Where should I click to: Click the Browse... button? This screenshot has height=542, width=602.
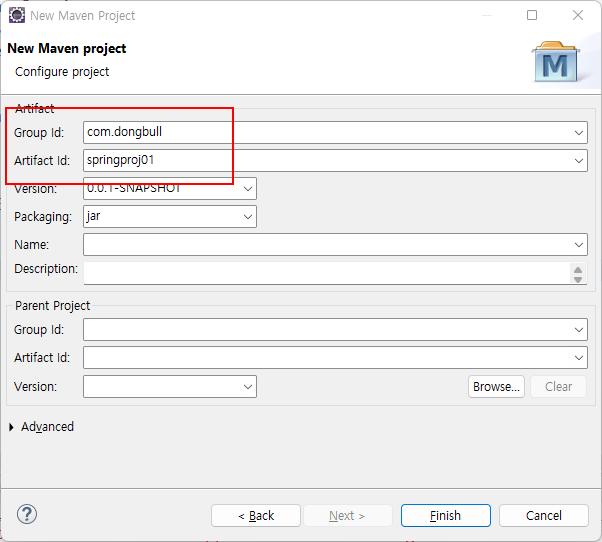coord(496,387)
